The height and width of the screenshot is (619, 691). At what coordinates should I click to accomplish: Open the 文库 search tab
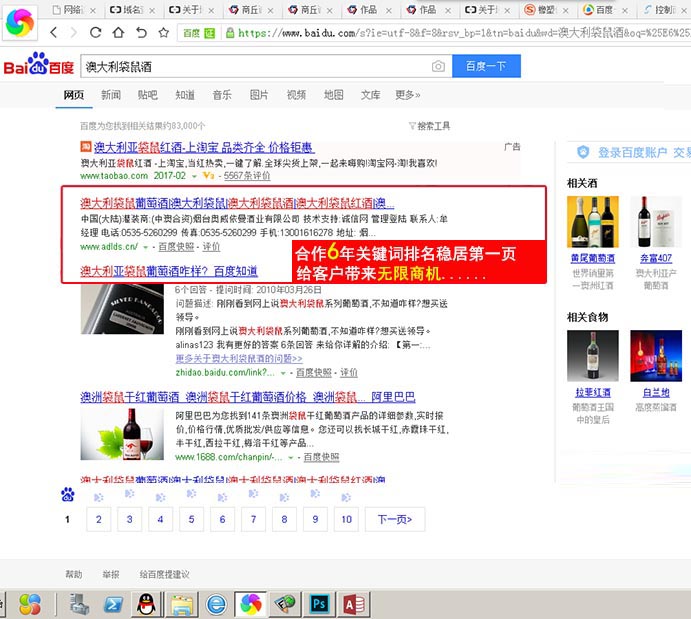click(x=370, y=95)
